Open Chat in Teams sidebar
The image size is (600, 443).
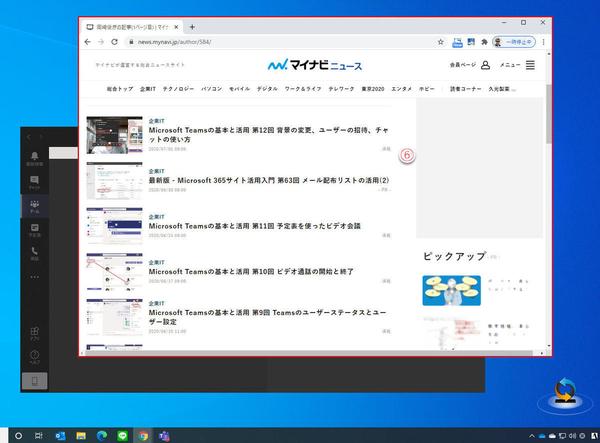tap(34, 182)
